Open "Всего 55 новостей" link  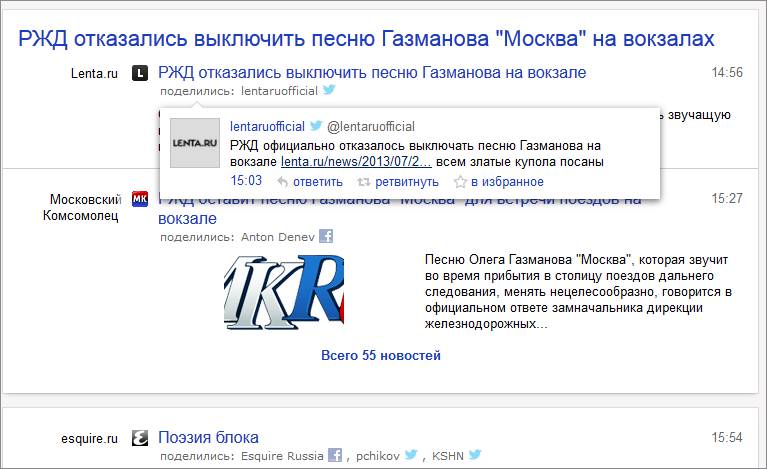coord(381,356)
